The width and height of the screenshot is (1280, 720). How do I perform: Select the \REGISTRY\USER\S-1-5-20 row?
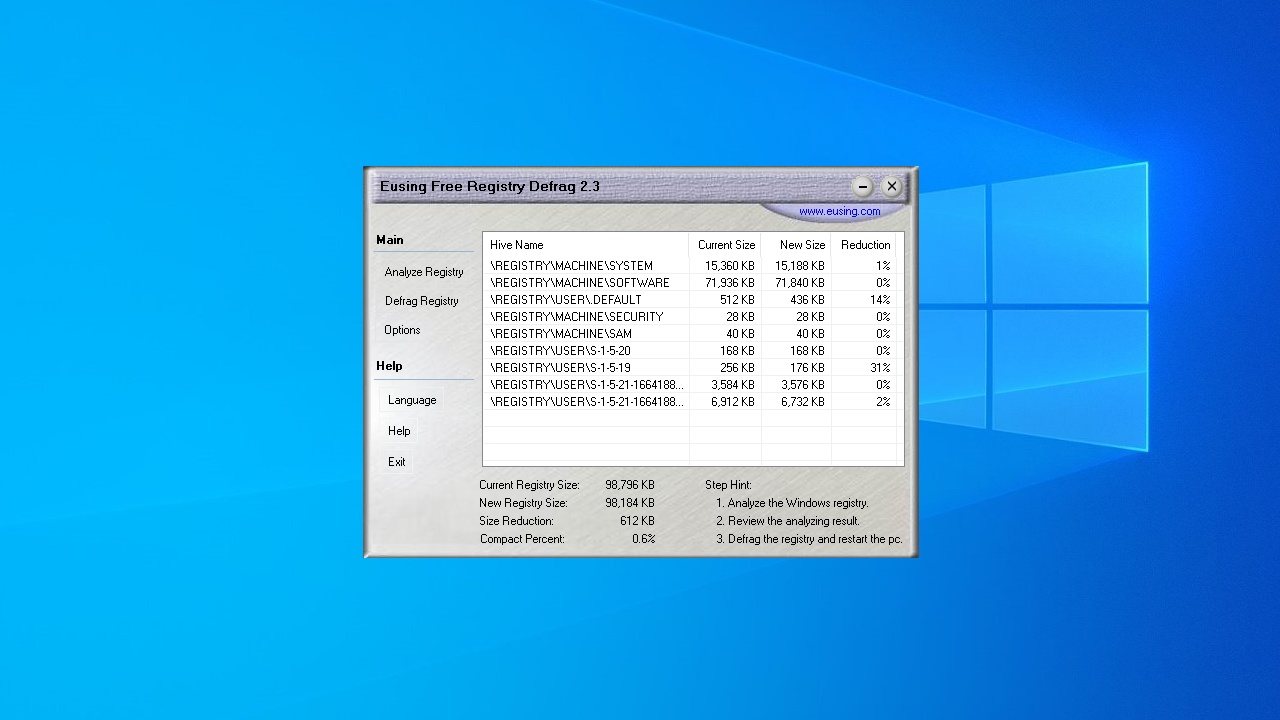(690, 351)
